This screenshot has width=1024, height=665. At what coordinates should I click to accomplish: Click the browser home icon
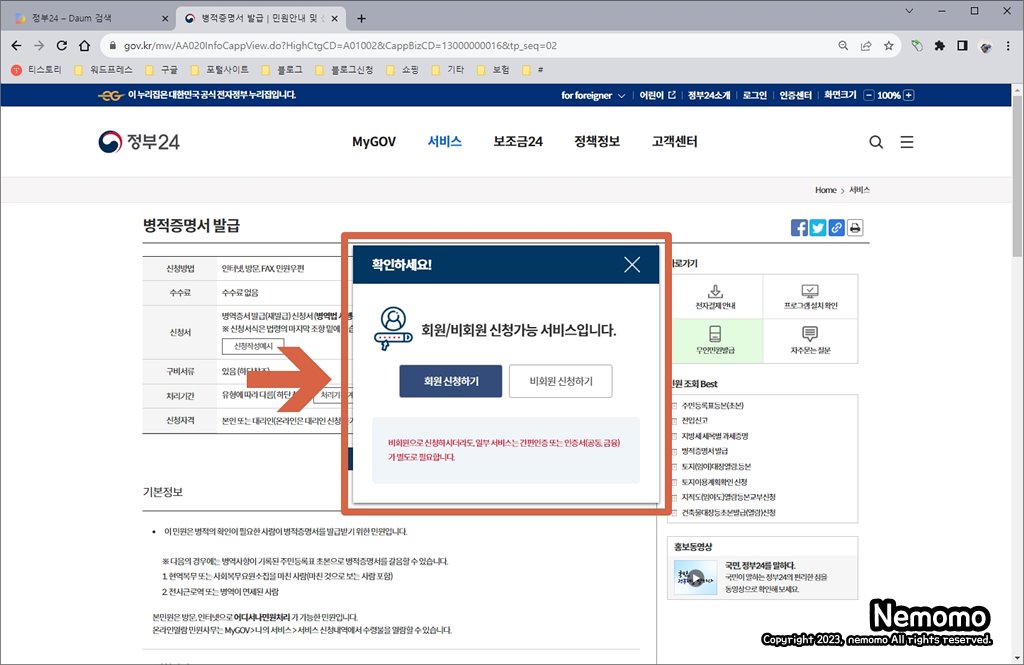click(84, 46)
